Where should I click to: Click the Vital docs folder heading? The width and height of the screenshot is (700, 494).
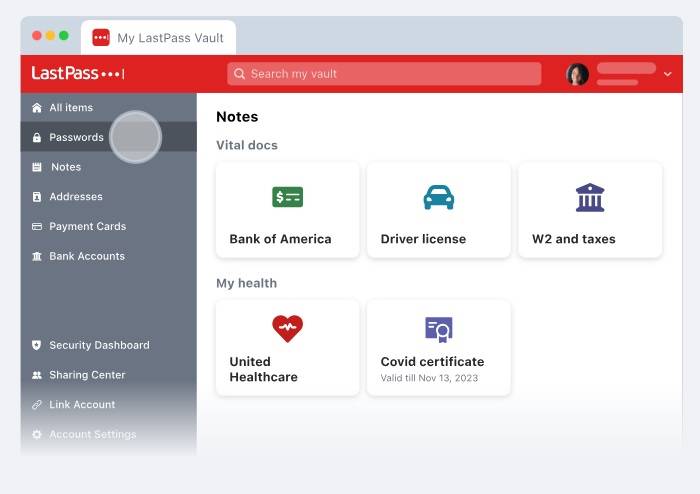[247, 145]
